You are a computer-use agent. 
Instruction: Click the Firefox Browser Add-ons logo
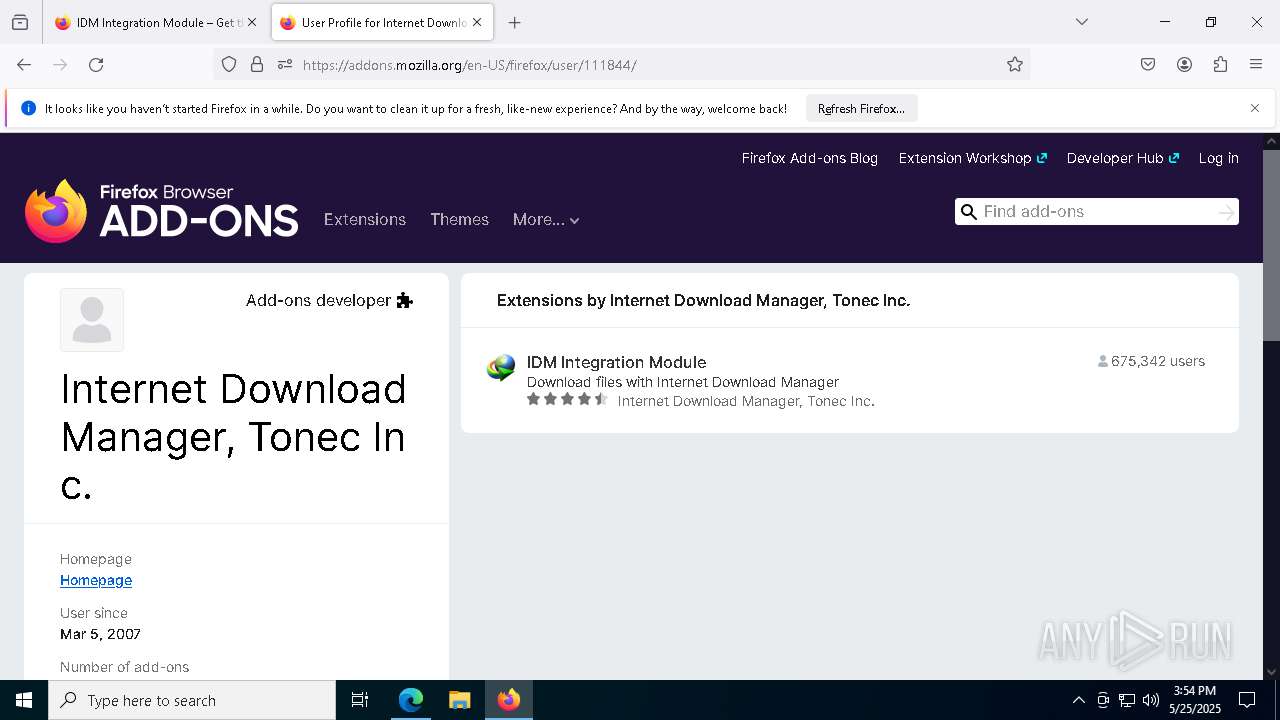[x=162, y=211]
